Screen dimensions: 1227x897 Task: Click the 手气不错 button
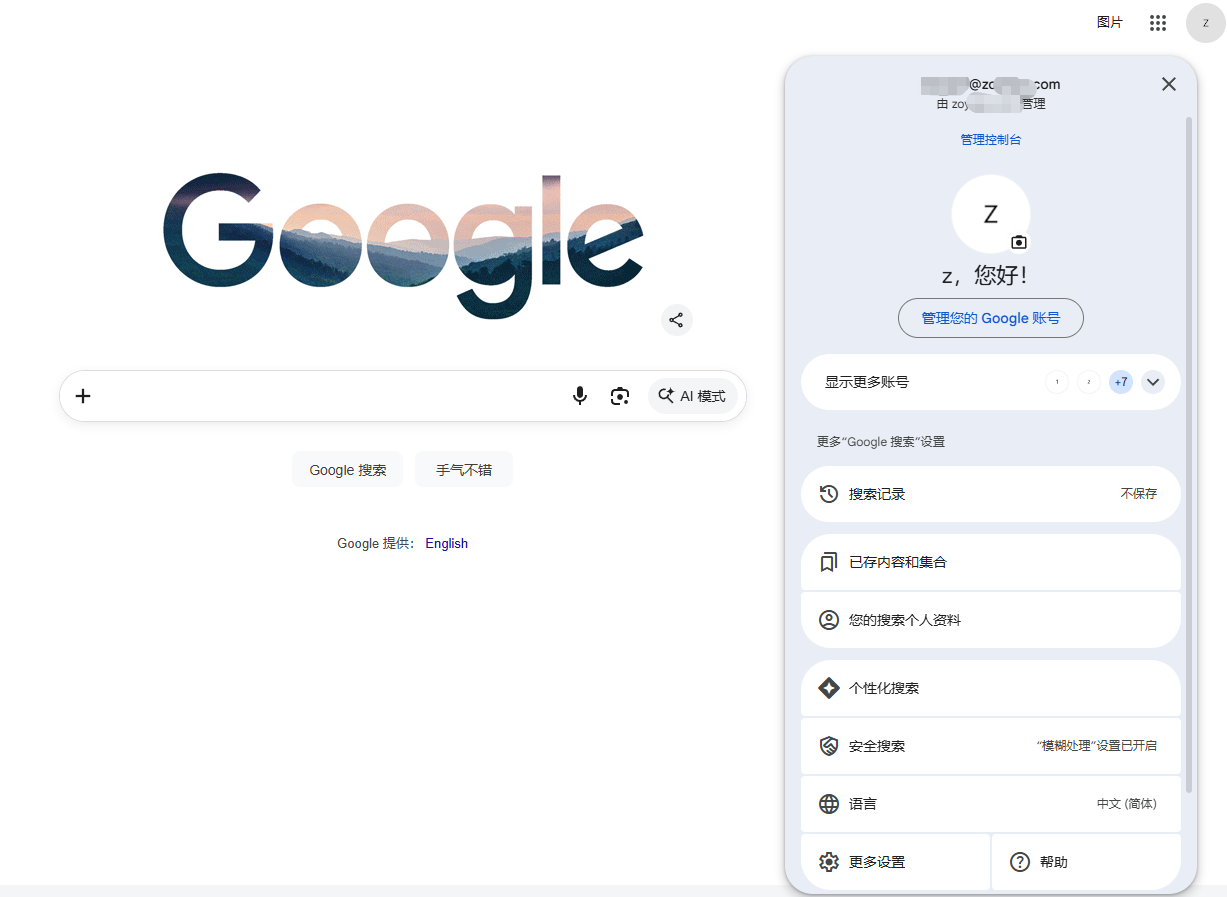click(x=464, y=470)
